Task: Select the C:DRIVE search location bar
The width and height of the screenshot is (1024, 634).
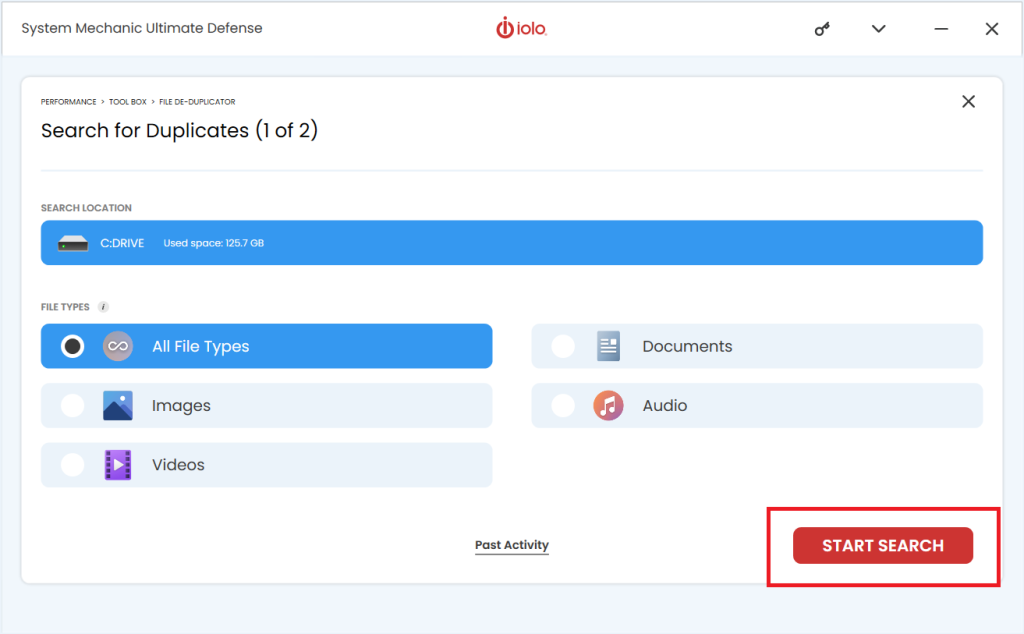Action: pyautogui.click(x=512, y=241)
